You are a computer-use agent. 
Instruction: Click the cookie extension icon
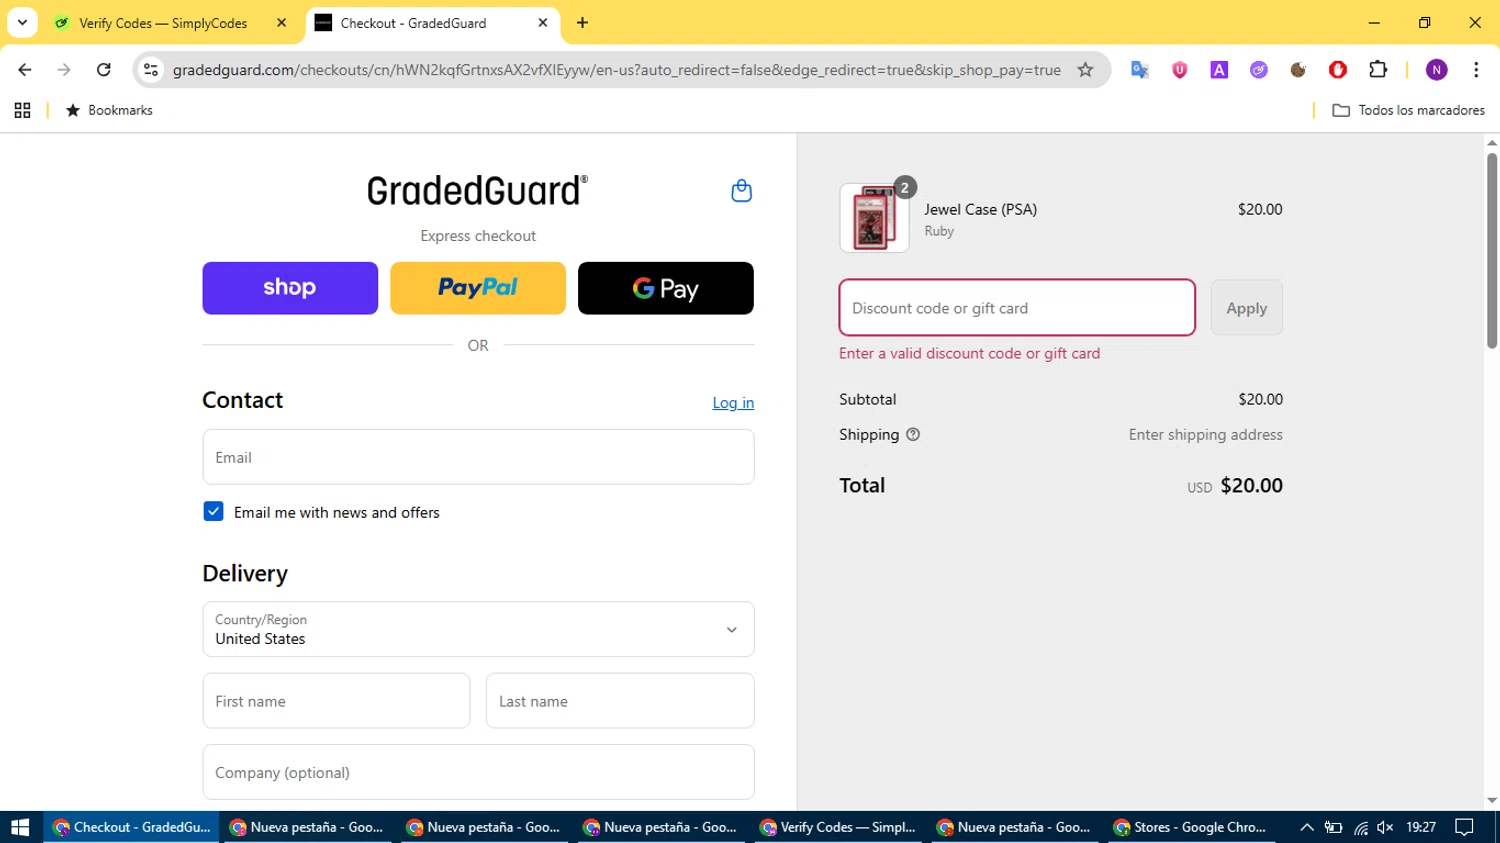click(1298, 70)
